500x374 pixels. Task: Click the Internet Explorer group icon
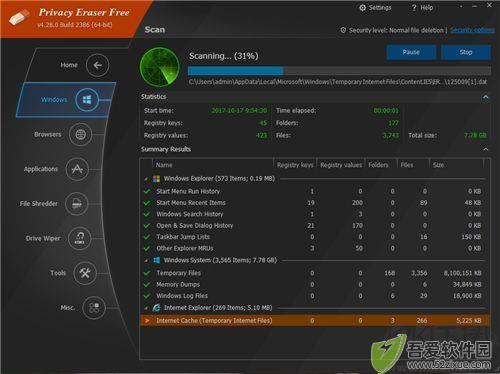coord(156,308)
